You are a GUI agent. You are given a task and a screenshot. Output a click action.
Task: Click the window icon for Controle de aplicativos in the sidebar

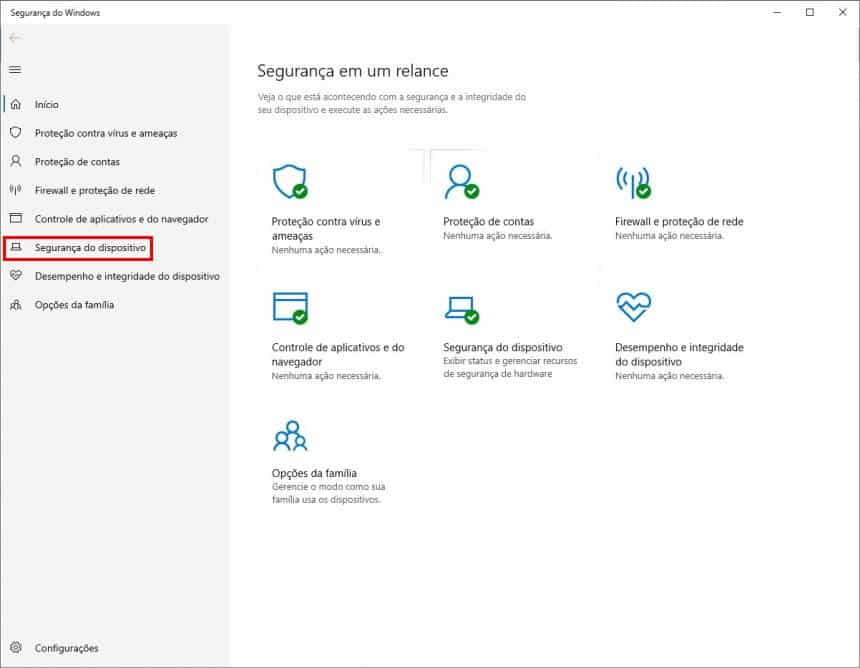coord(16,218)
